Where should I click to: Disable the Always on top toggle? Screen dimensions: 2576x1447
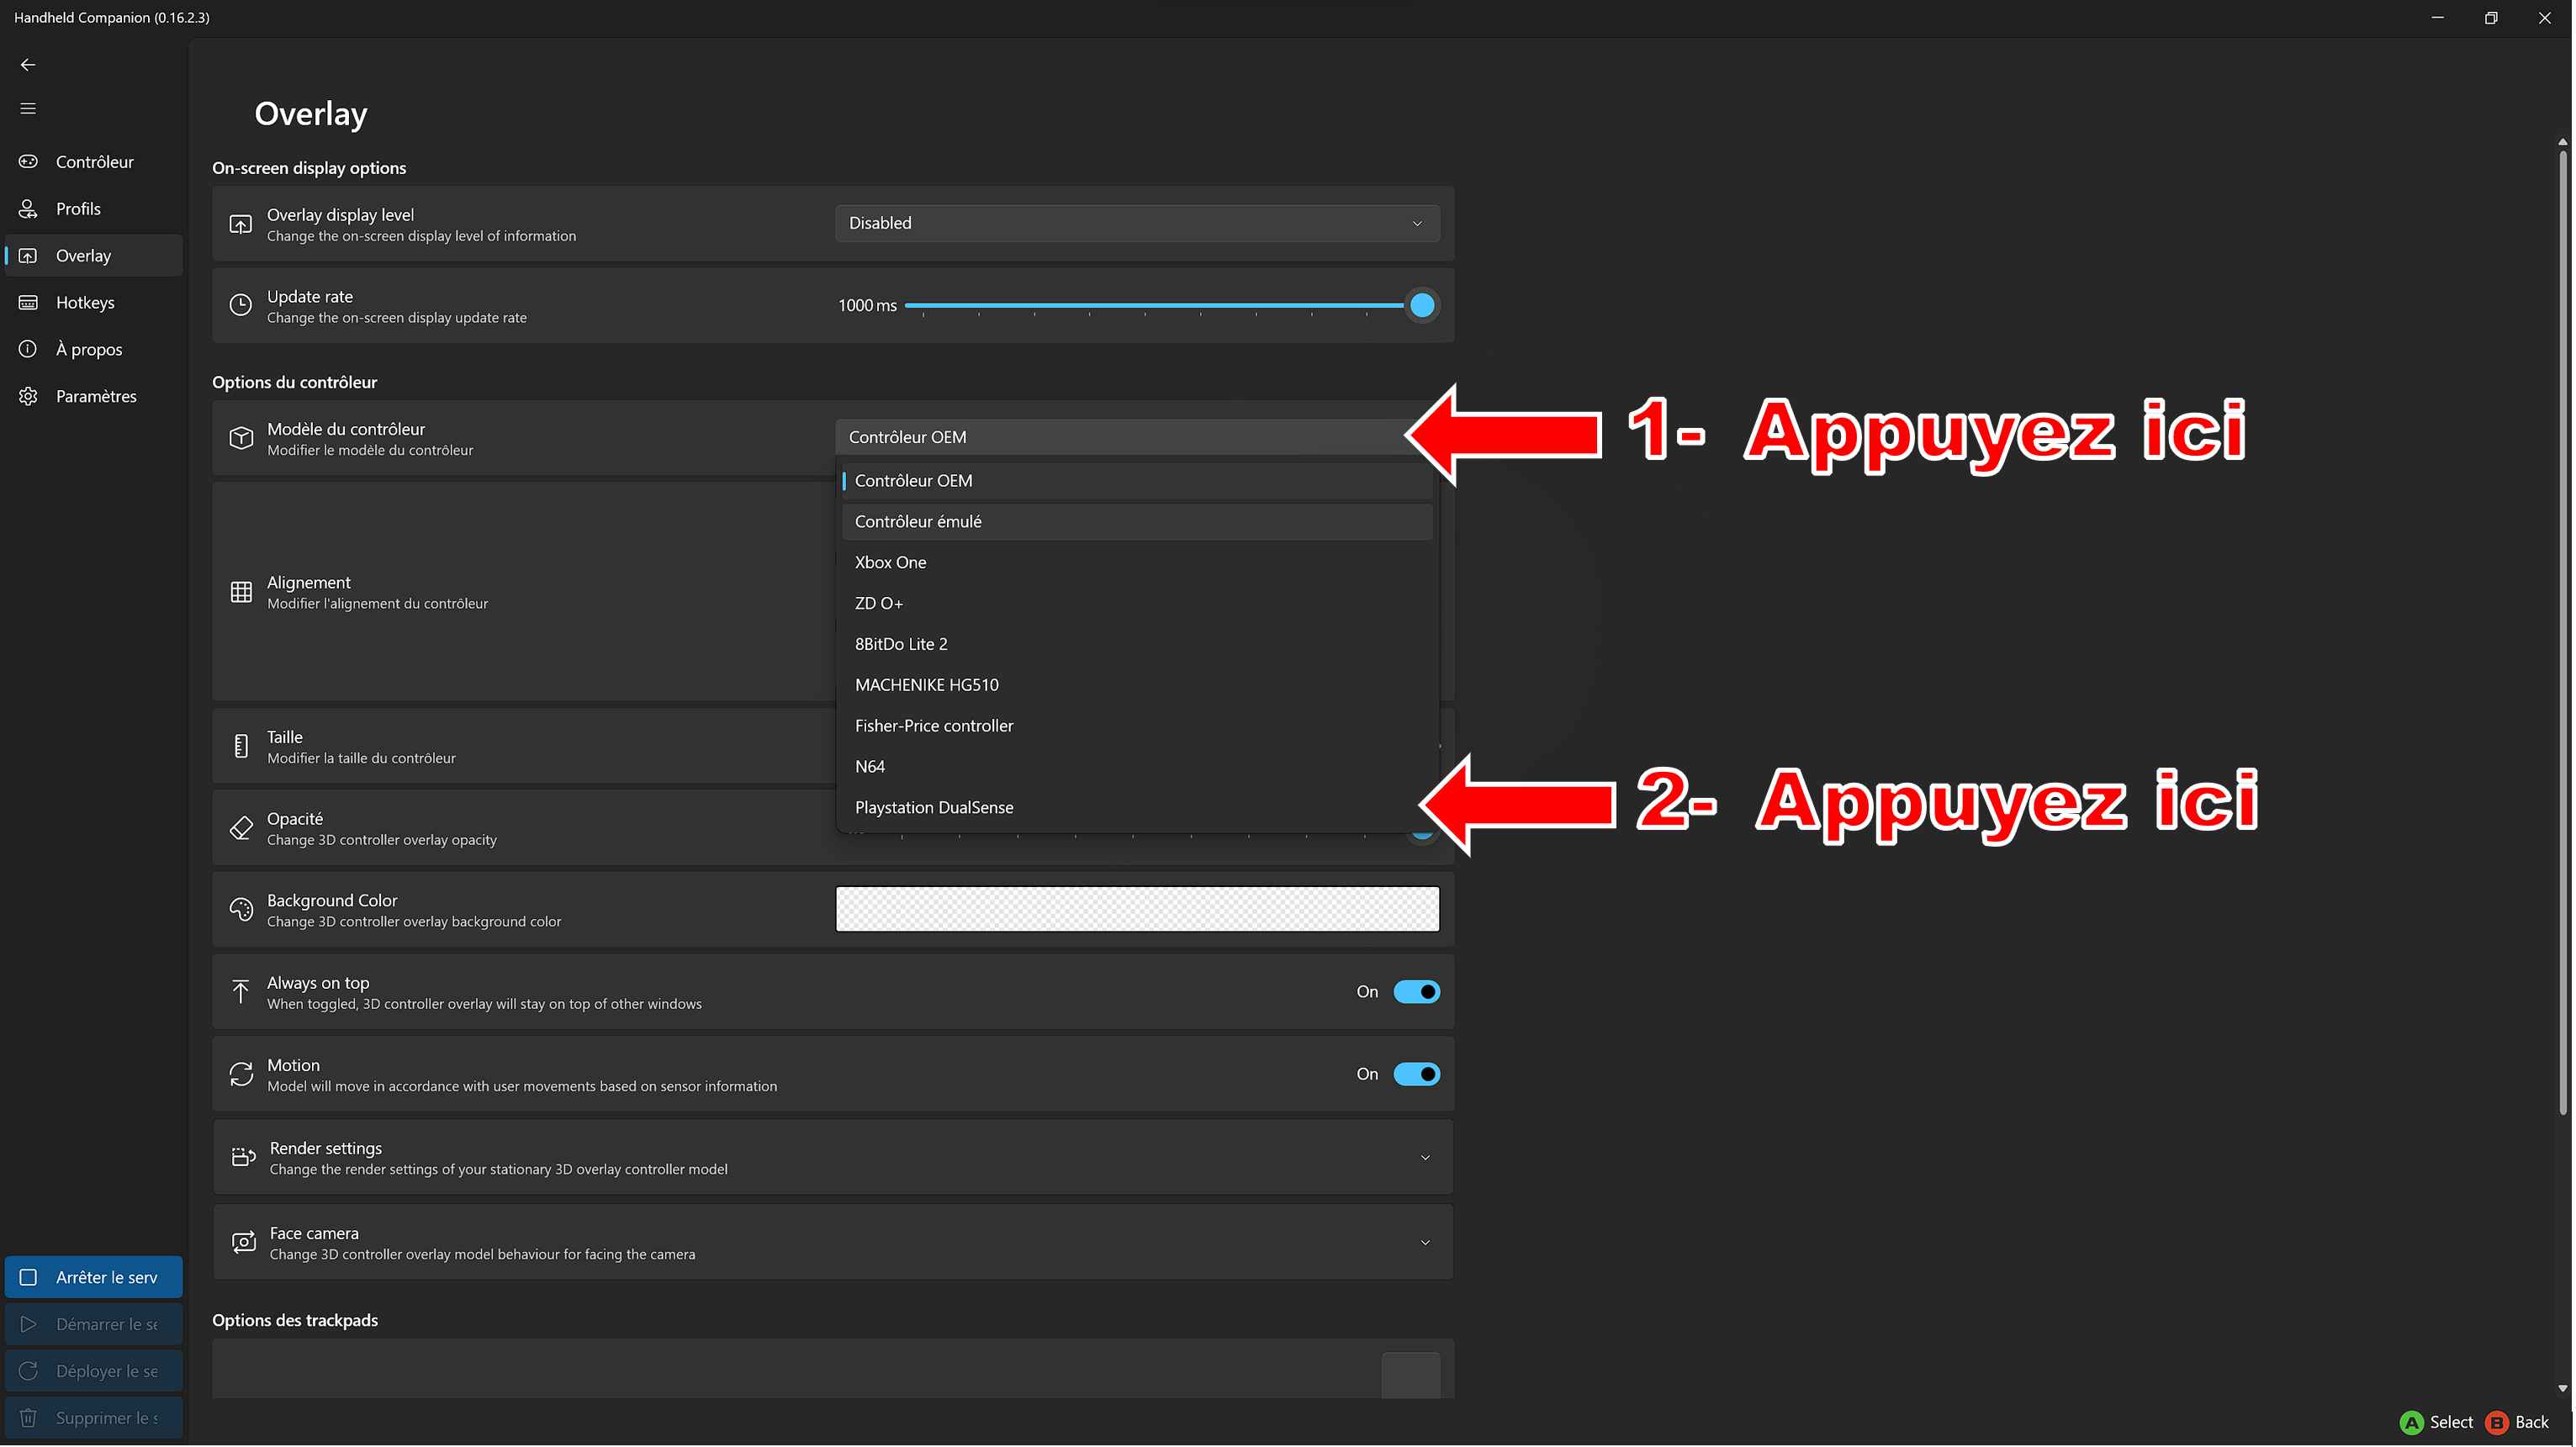click(1417, 992)
